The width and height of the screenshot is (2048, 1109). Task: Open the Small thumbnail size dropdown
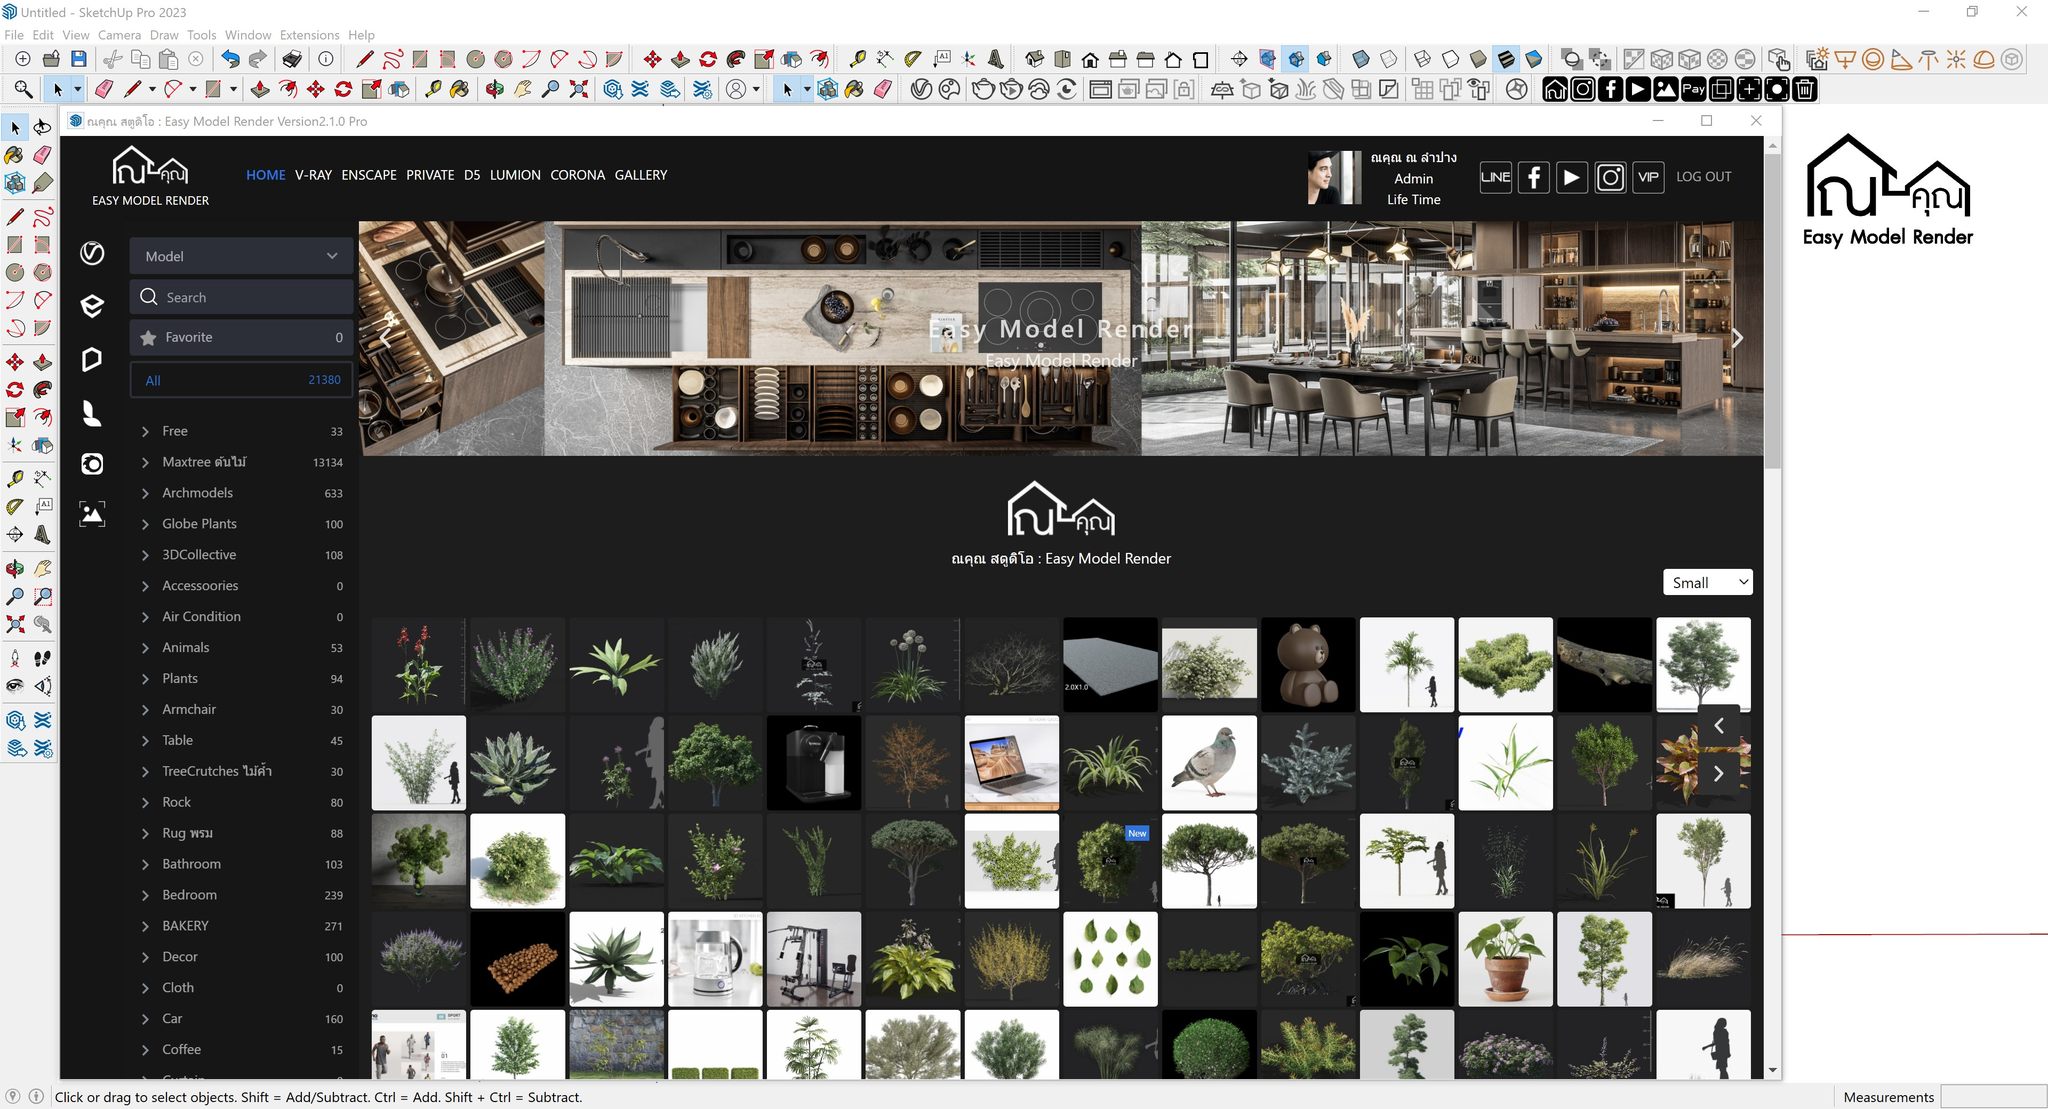click(x=1708, y=583)
